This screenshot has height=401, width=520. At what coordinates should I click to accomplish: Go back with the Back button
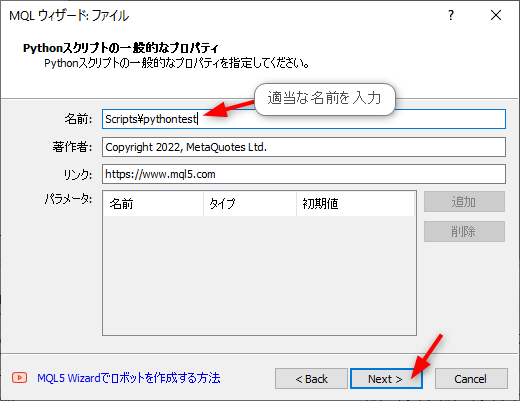(x=311, y=379)
